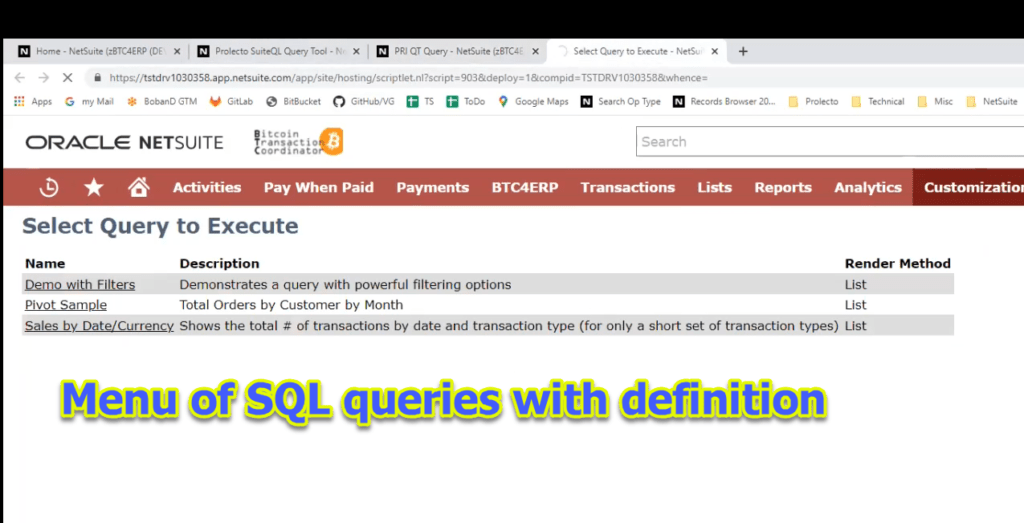Click the Oracle NetSuite logo

[x=125, y=142]
